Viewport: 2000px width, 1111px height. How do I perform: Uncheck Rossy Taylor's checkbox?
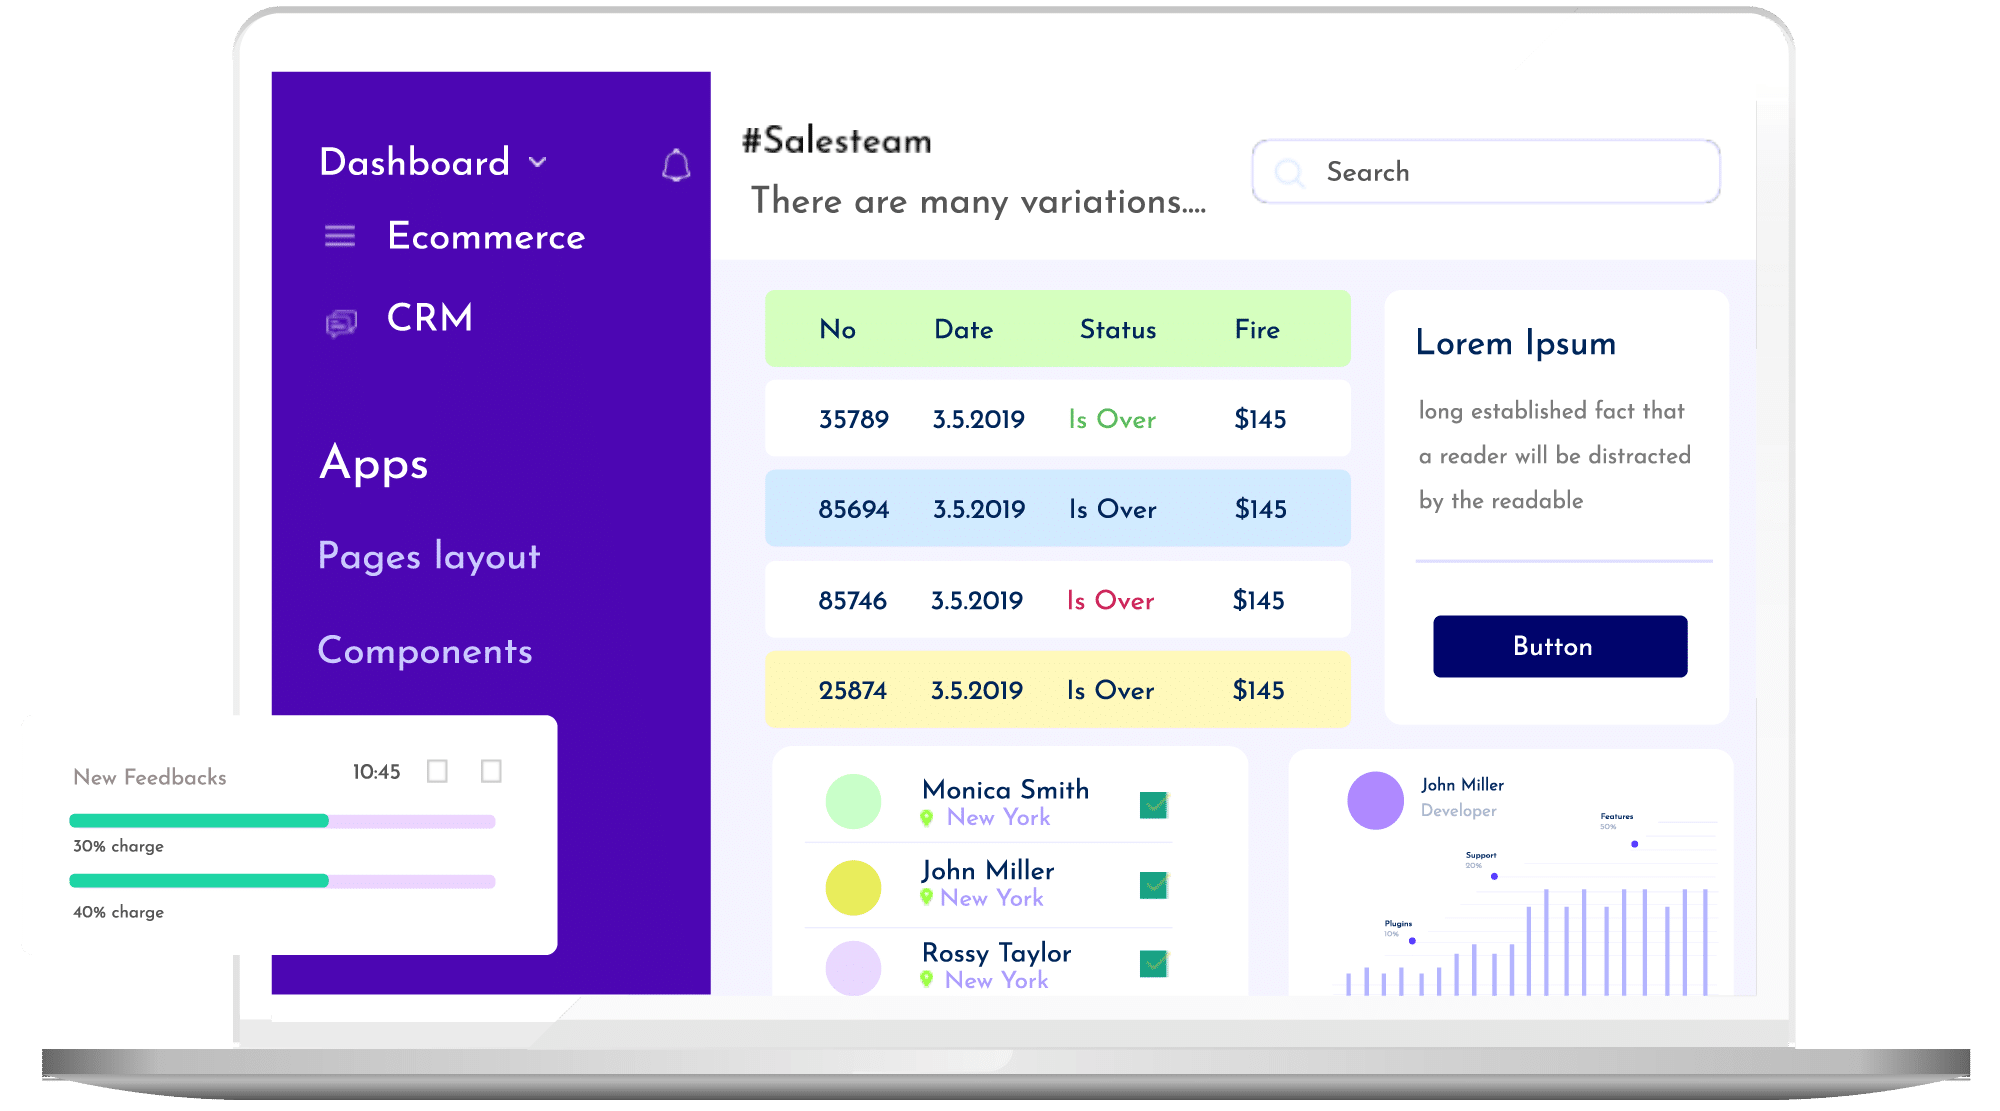pyautogui.click(x=1154, y=963)
